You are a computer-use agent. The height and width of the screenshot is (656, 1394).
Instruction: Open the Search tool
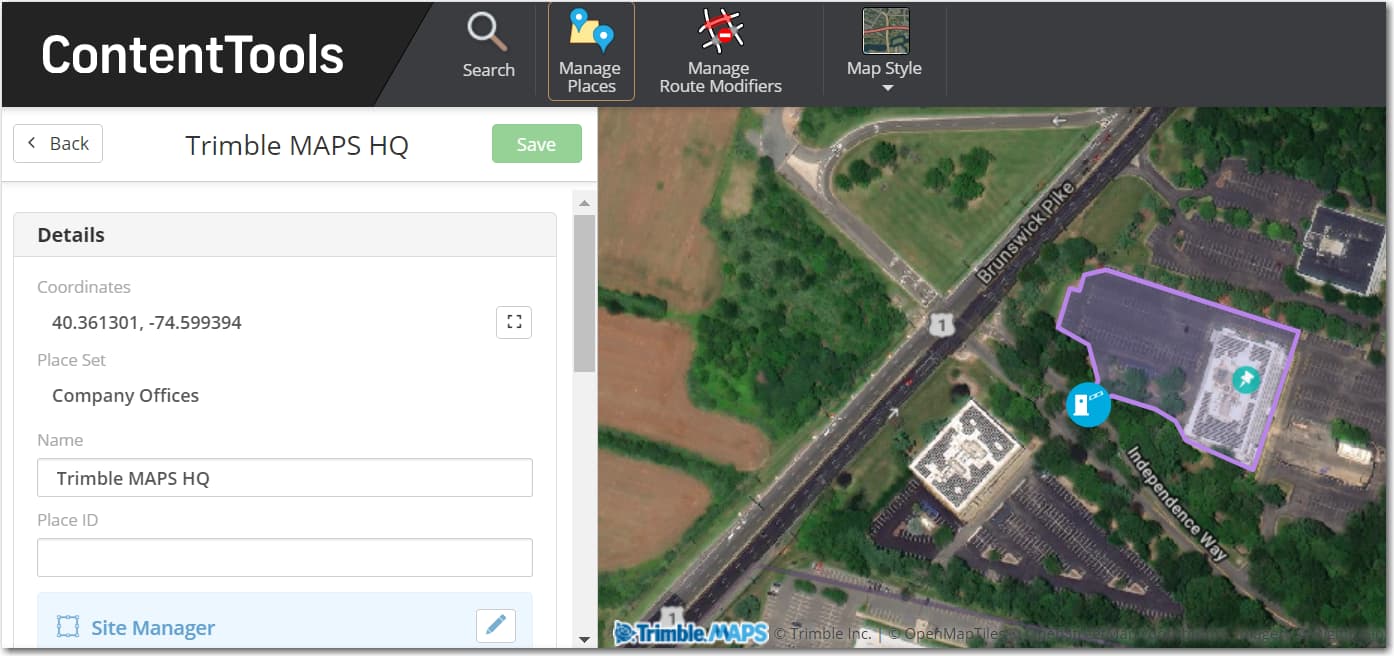pos(488,46)
